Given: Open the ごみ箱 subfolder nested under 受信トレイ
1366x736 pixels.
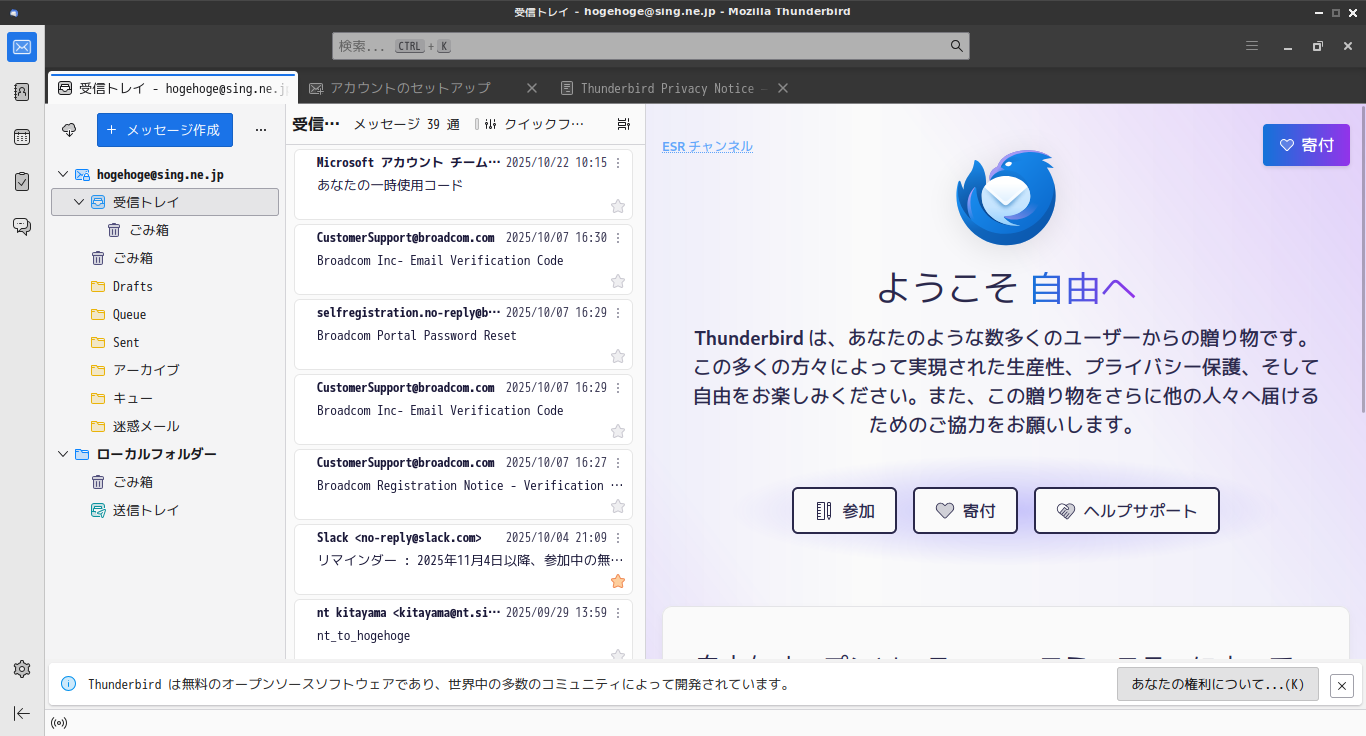Looking at the screenshot, I should point(165,230).
